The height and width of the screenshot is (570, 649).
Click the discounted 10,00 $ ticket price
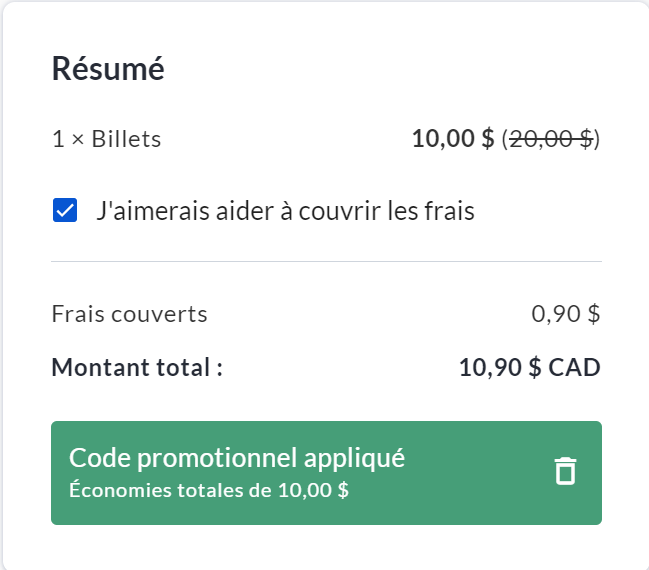click(x=453, y=139)
